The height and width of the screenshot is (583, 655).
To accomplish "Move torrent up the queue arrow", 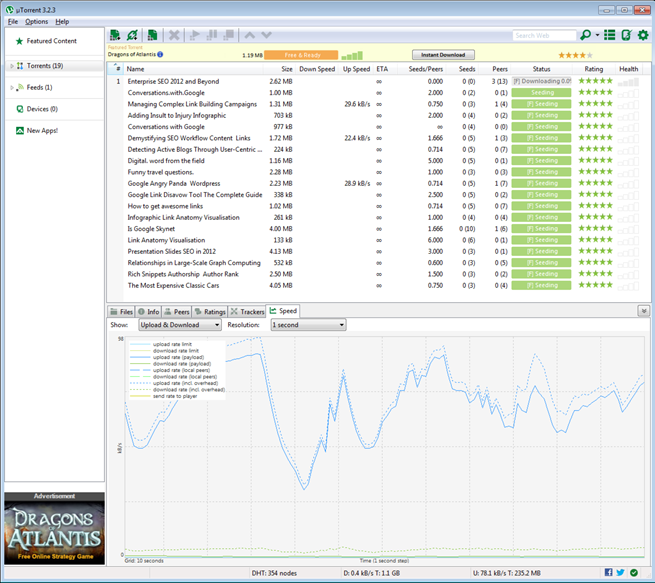I will tap(250, 35).
